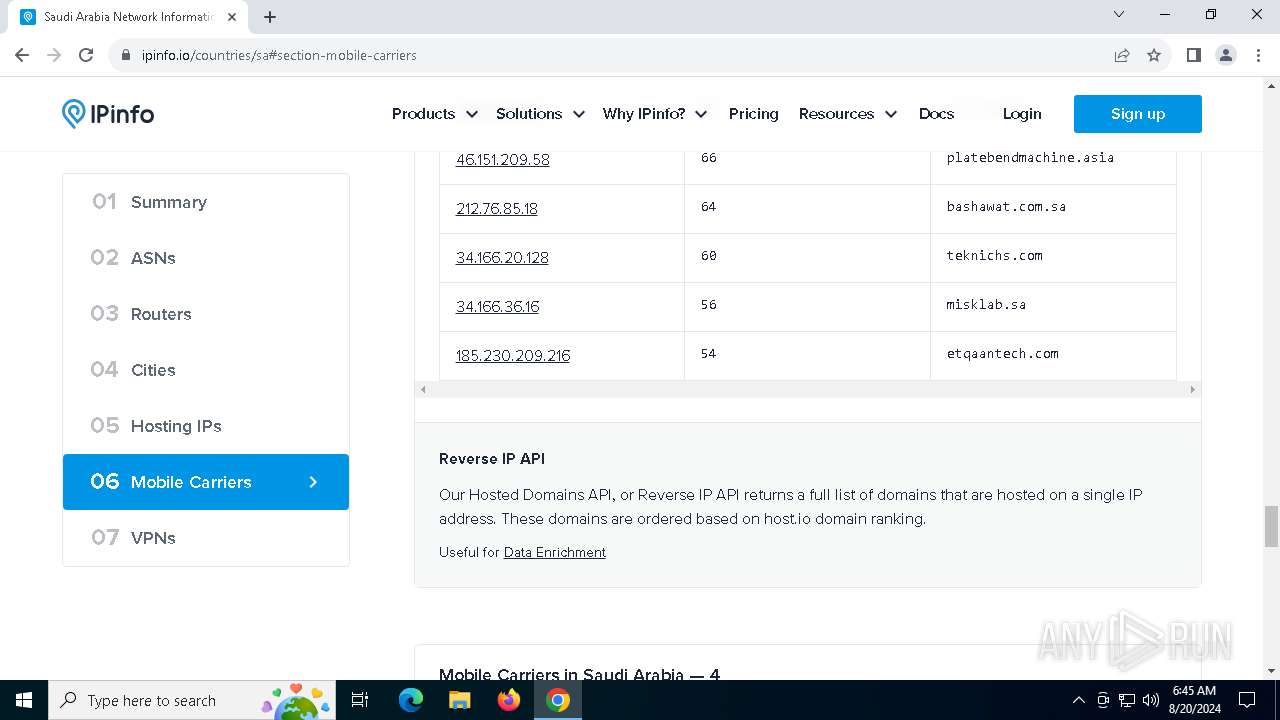Image resolution: width=1280 pixels, height=720 pixels.
Task: Share this page icon in address bar
Action: [1122, 55]
